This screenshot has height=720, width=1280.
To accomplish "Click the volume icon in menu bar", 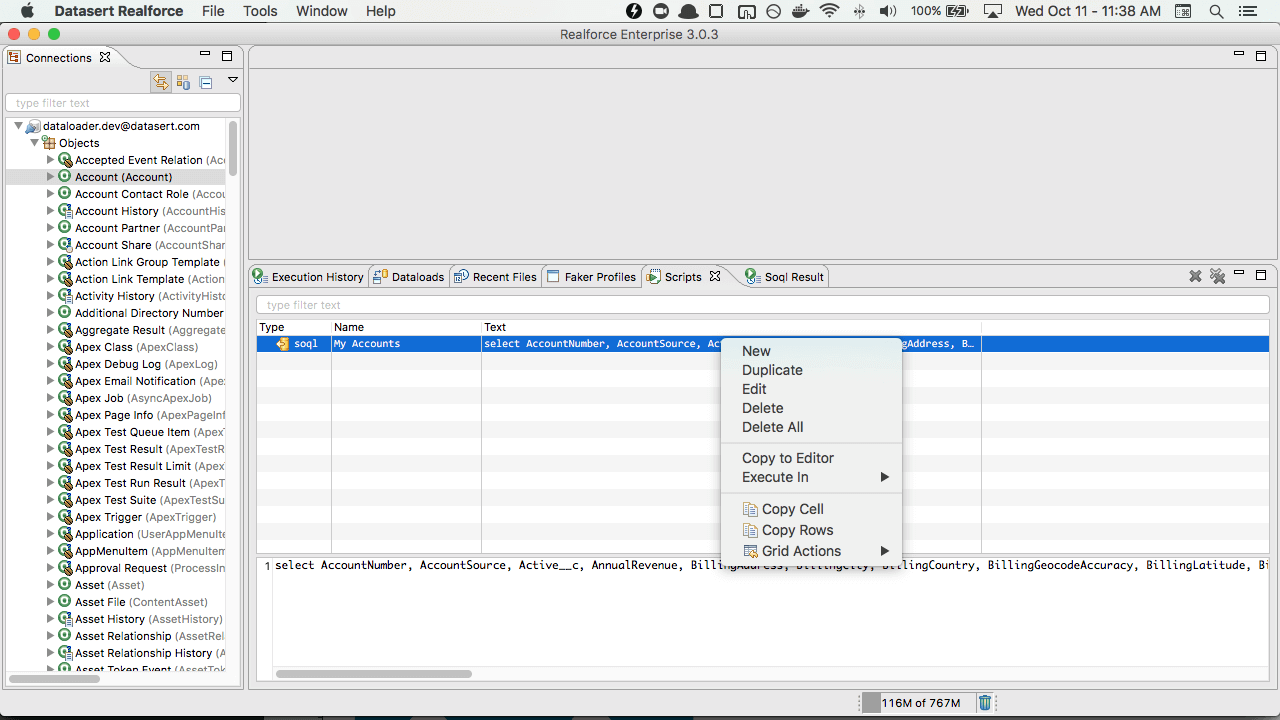I will click(x=888, y=11).
